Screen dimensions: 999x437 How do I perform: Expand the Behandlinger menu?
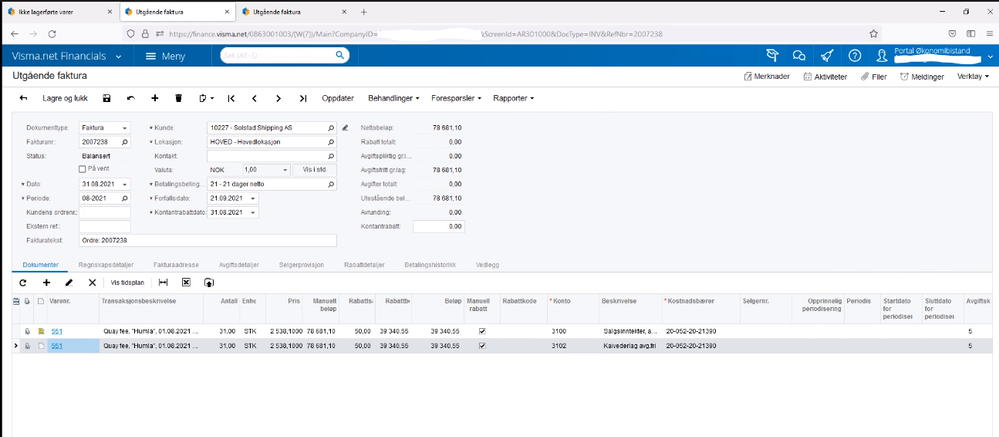click(394, 98)
